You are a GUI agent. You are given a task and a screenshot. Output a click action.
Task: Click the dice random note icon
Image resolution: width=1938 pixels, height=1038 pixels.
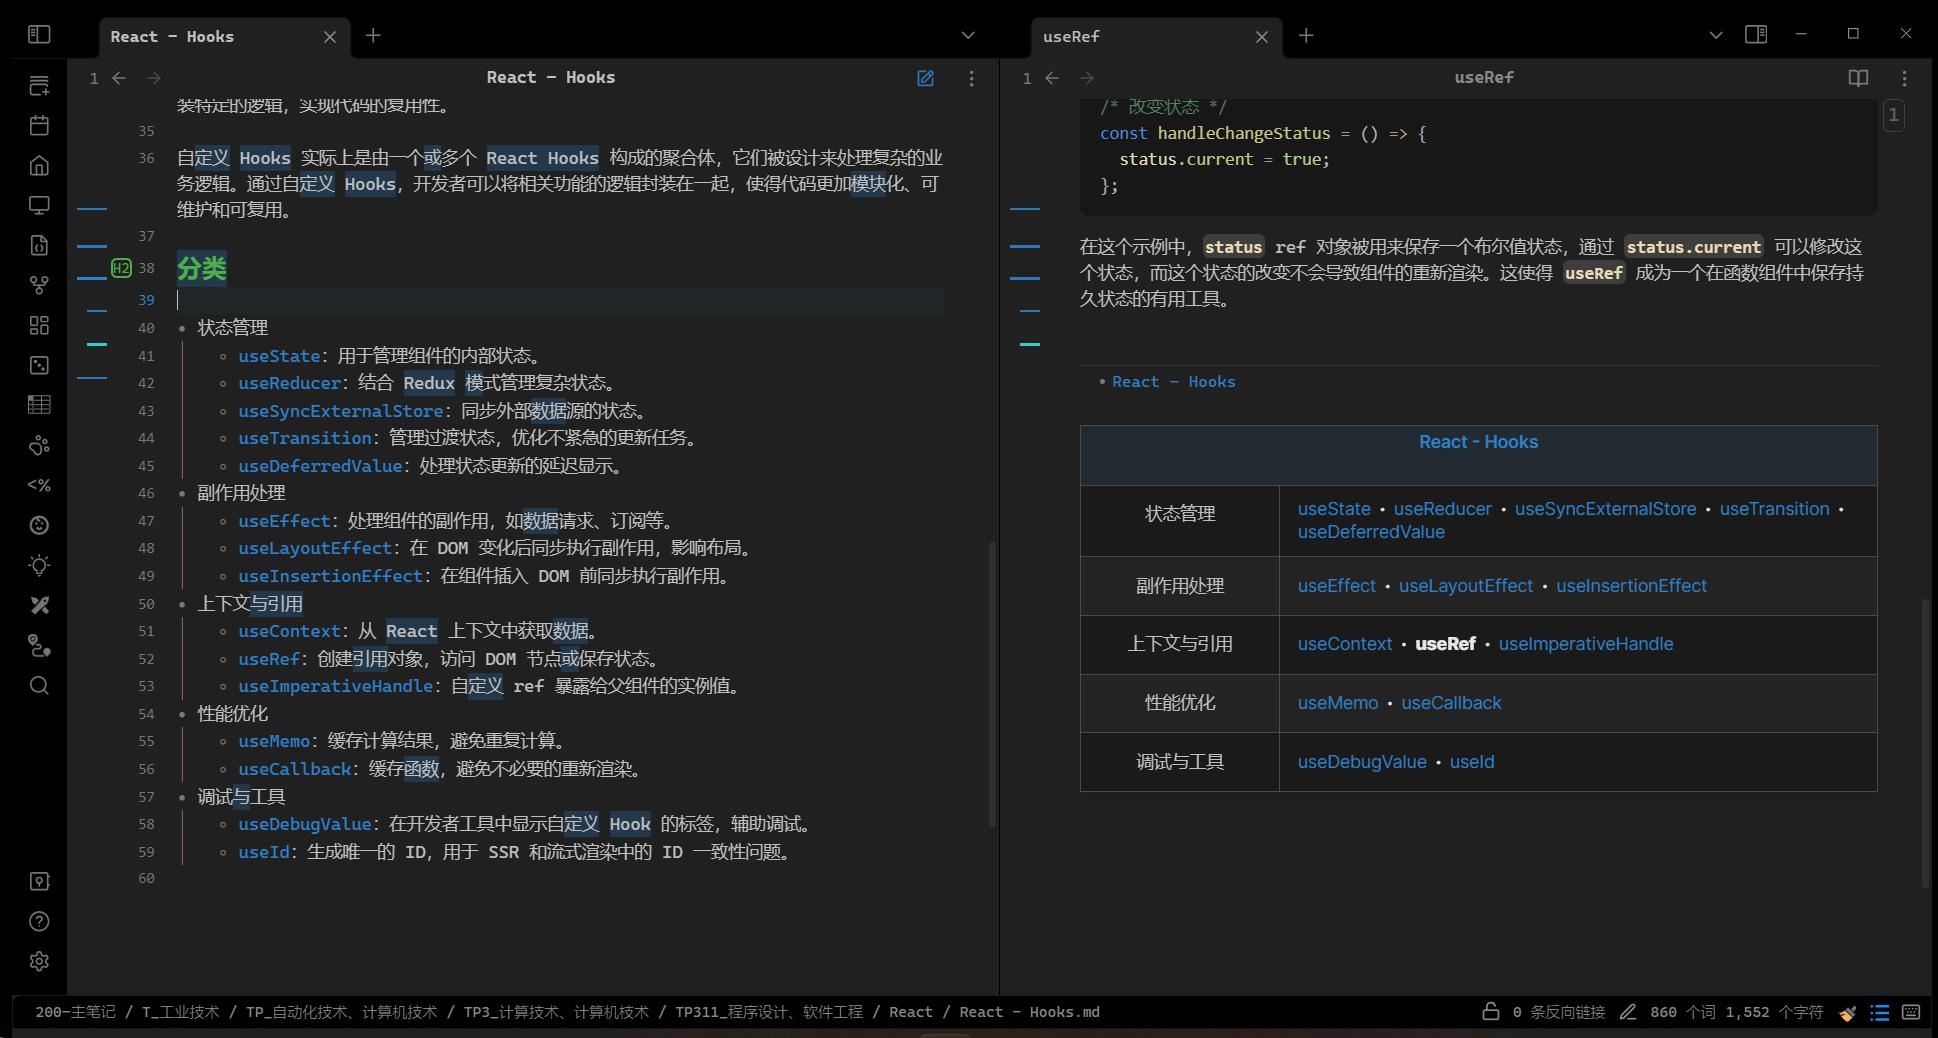(39, 366)
